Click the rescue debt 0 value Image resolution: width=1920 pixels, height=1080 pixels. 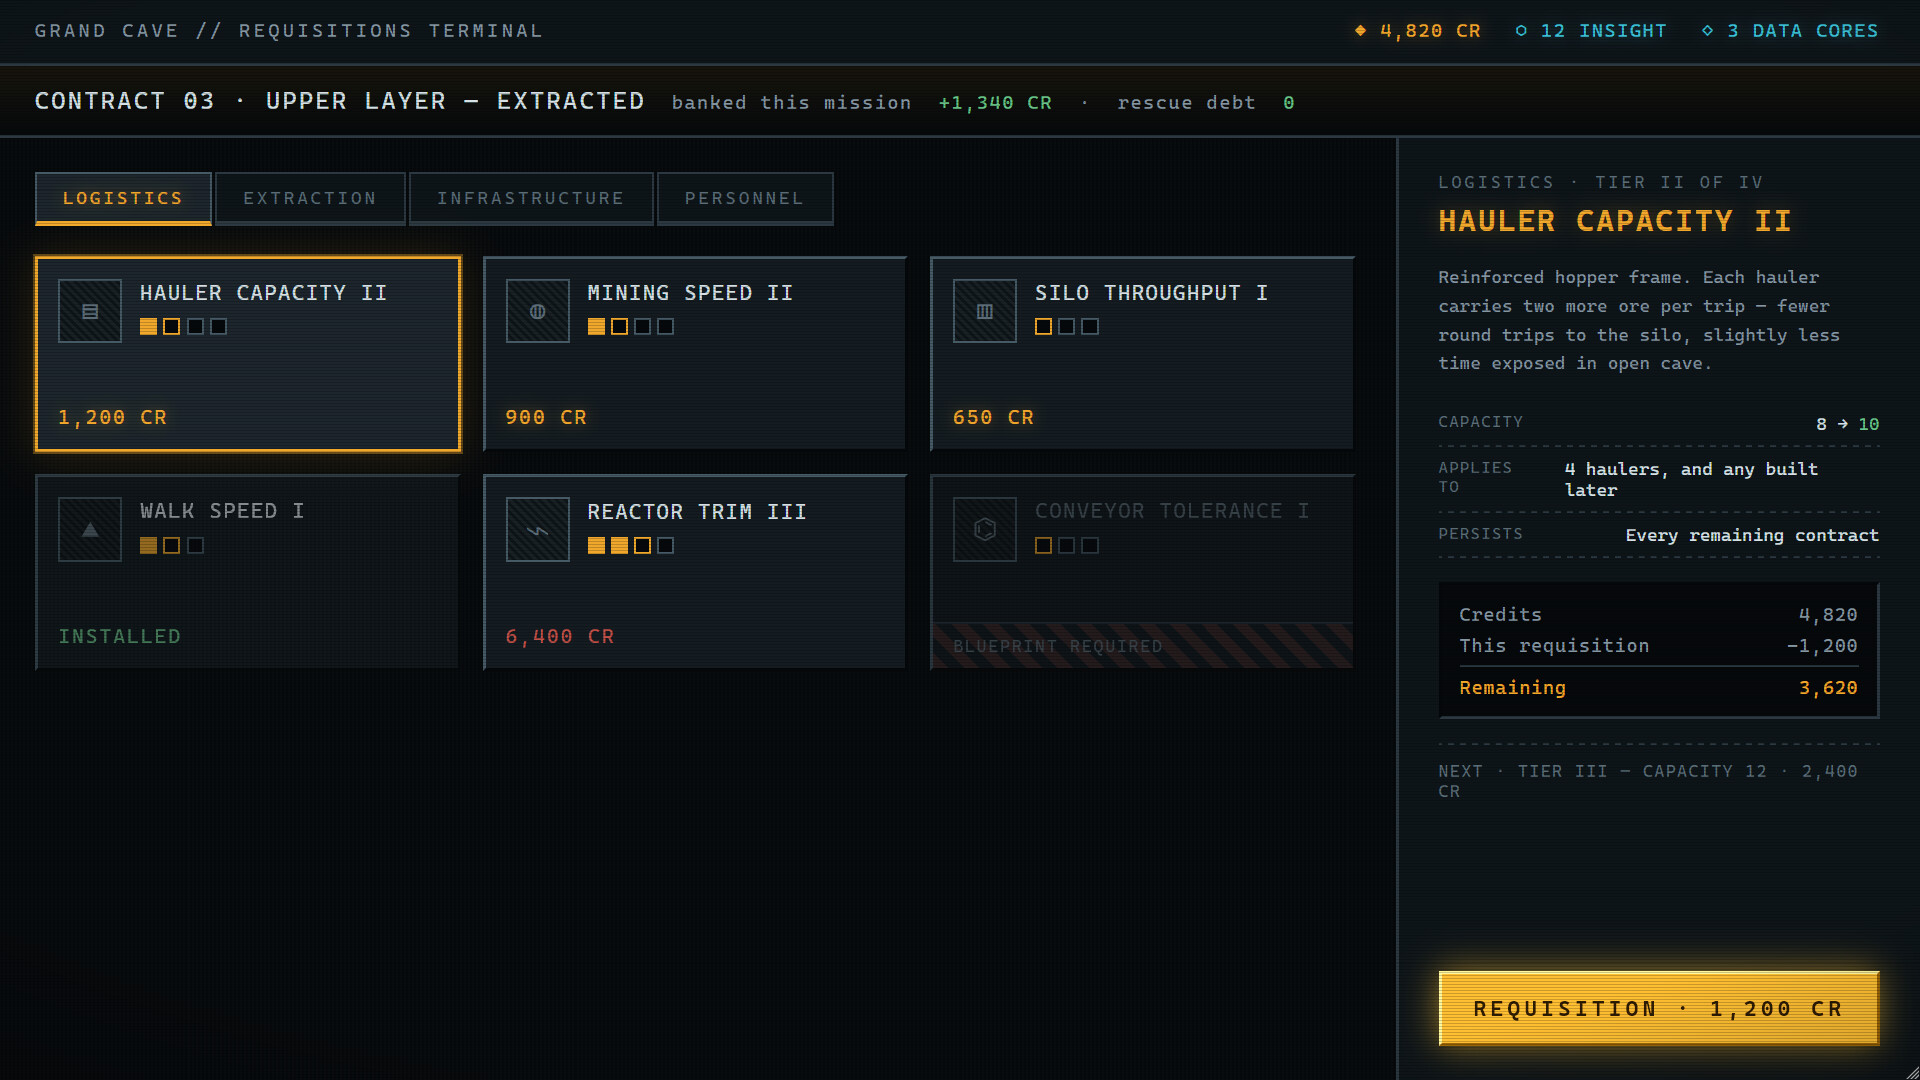(x=1289, y=103)
